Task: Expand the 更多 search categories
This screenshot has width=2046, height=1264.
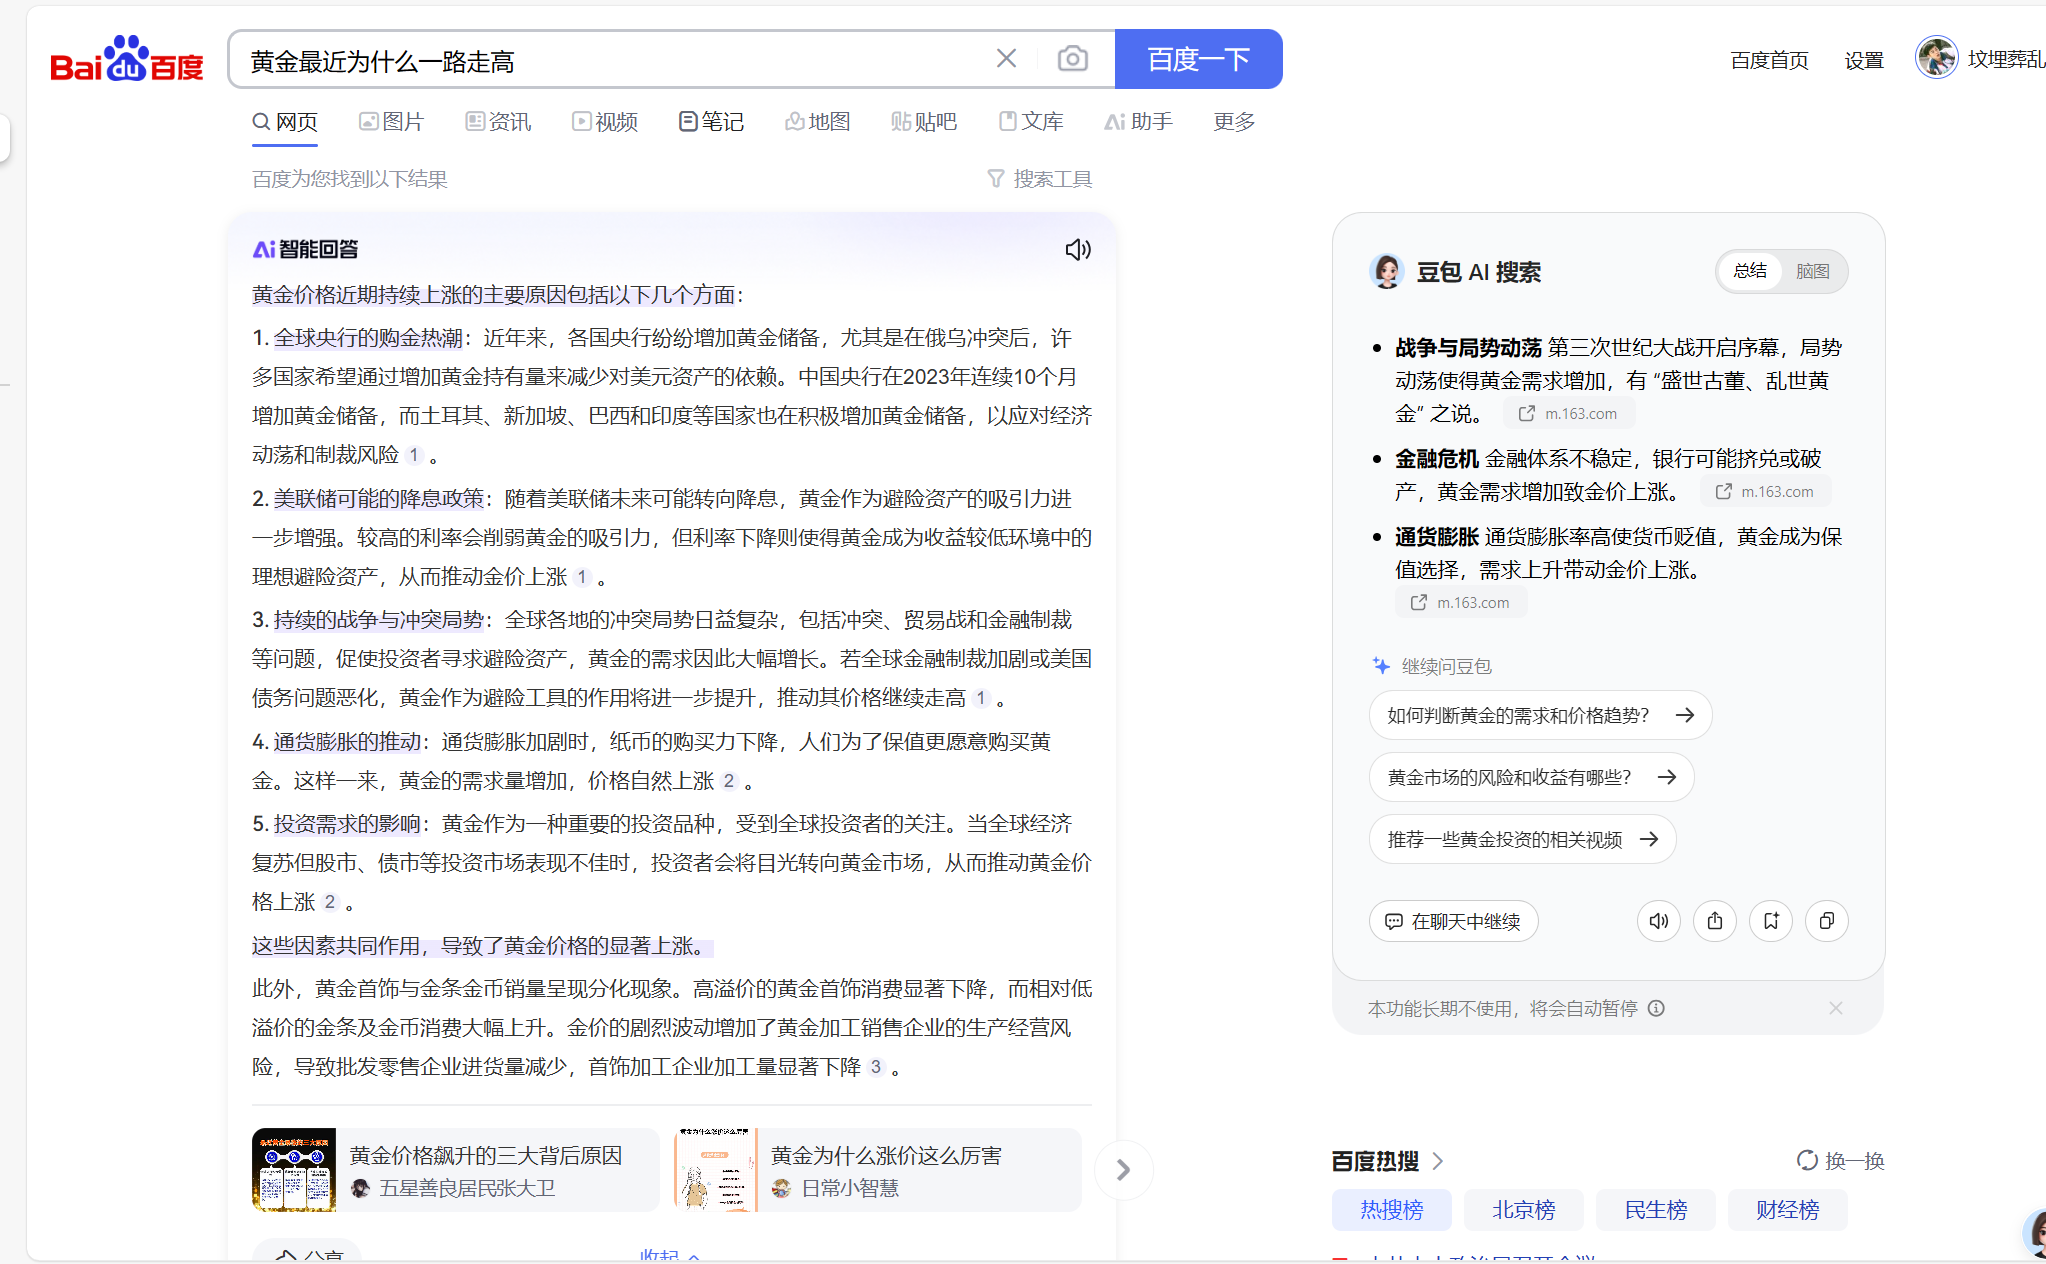Action: coord(1234,122)
